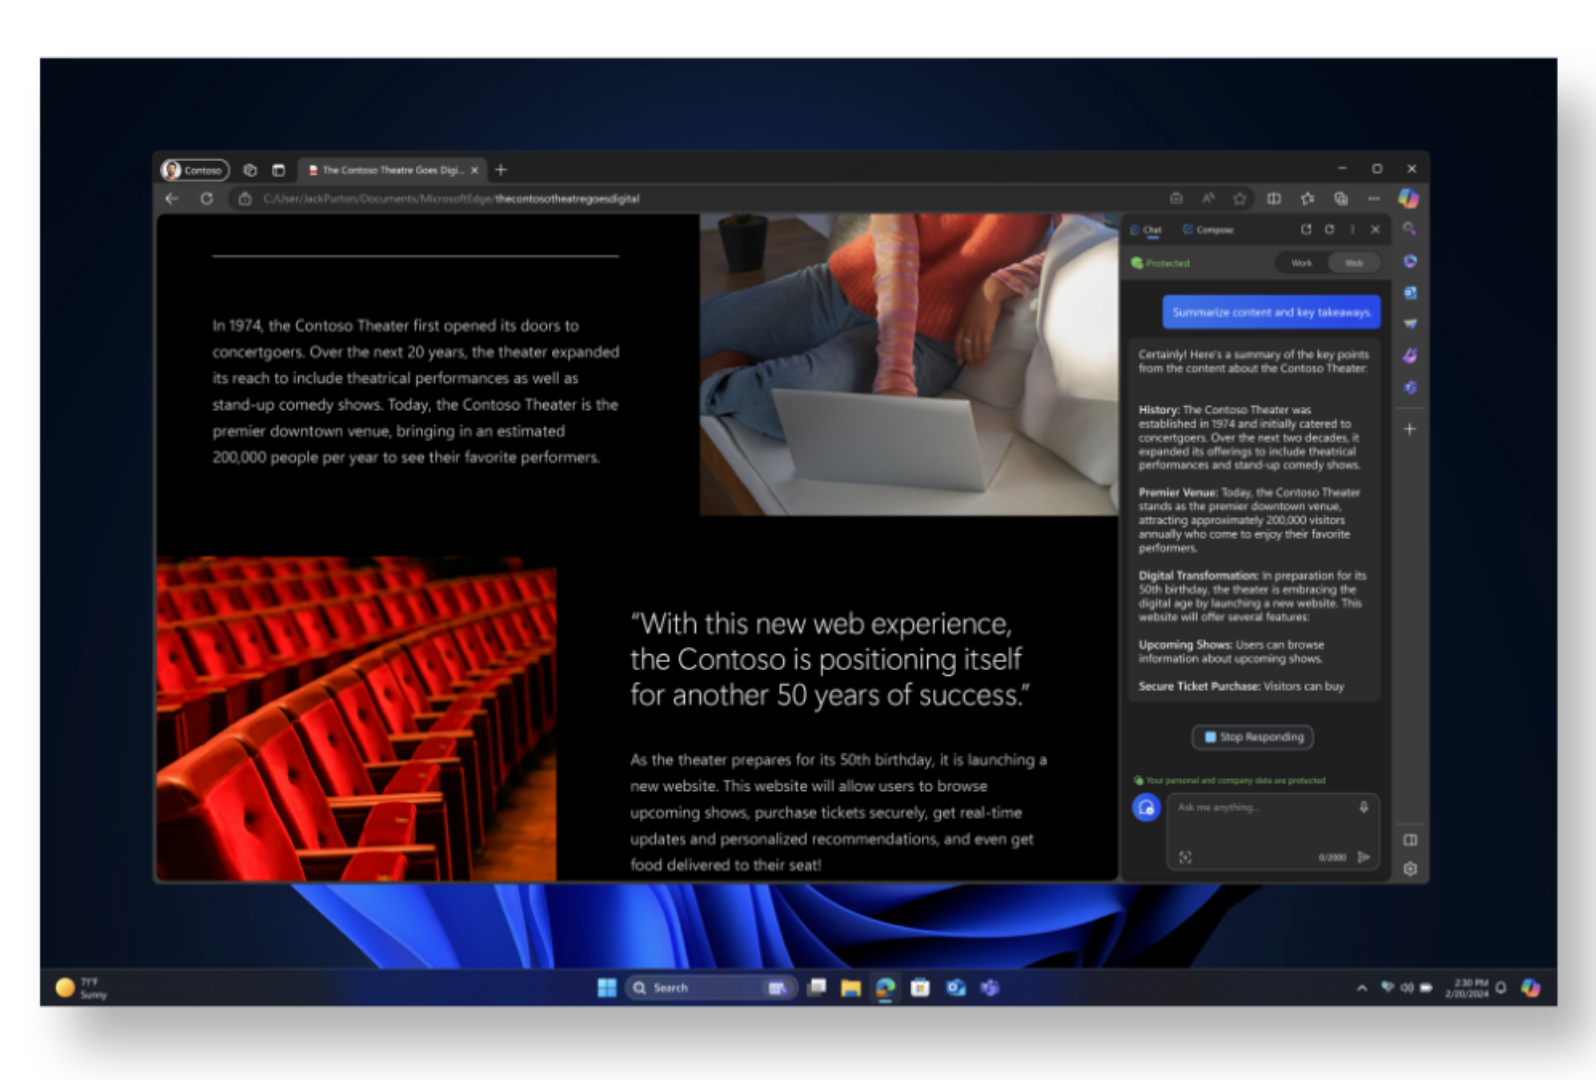Image resolution: width=1596 pixels, height=1080 pixels.
Task: Click the Stop Responding button
Action: click(1252, 737)
